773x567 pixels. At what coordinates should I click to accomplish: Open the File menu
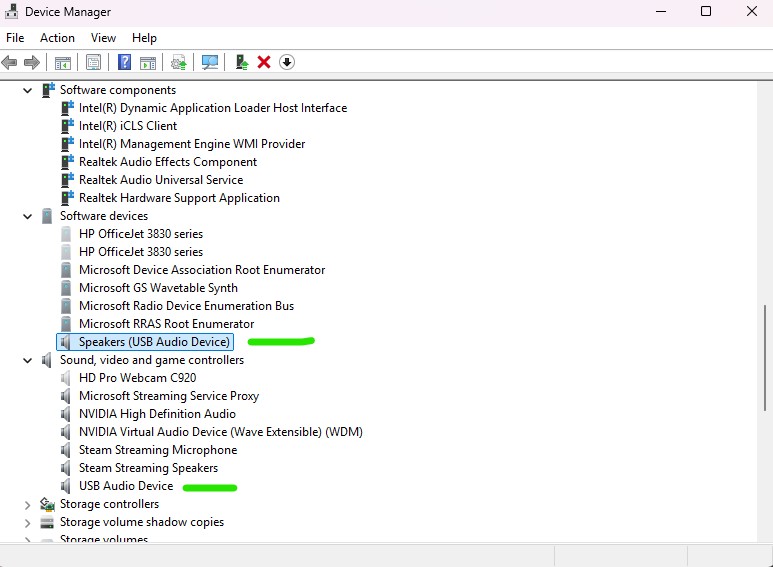[x=15, y=38]
